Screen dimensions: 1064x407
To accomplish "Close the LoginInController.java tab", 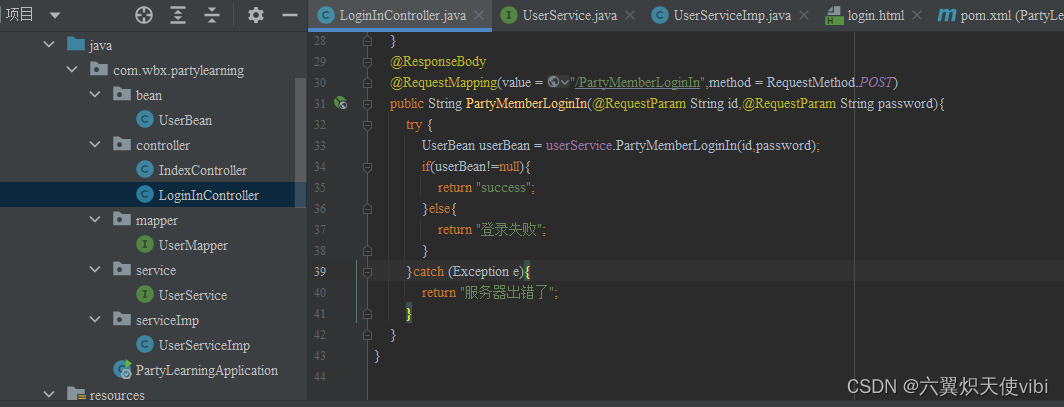I will (x=479, y=16).
